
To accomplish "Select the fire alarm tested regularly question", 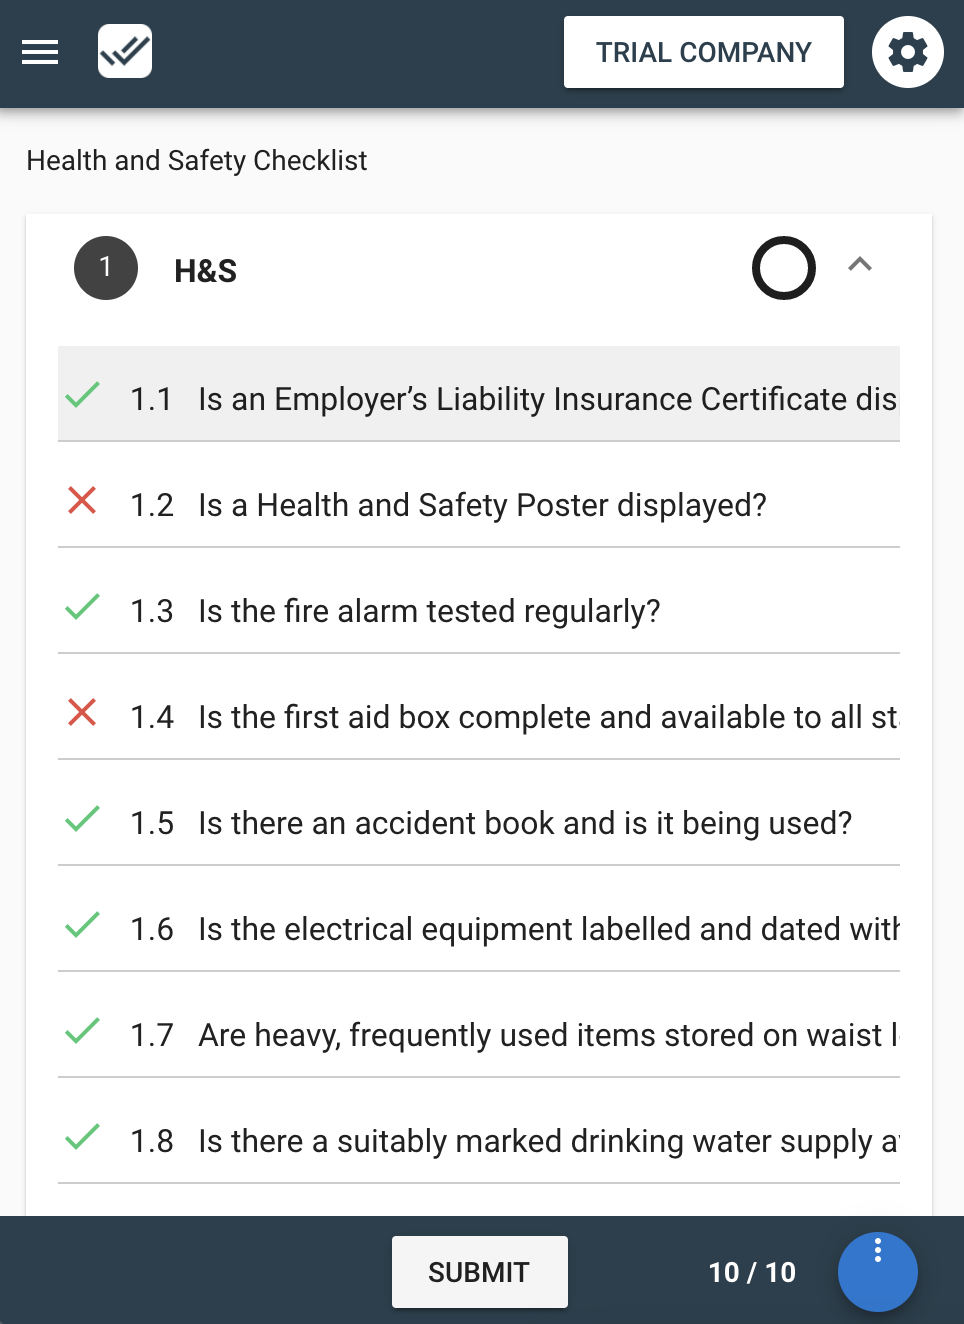I will pyautogui.click(x=429, y=611).
